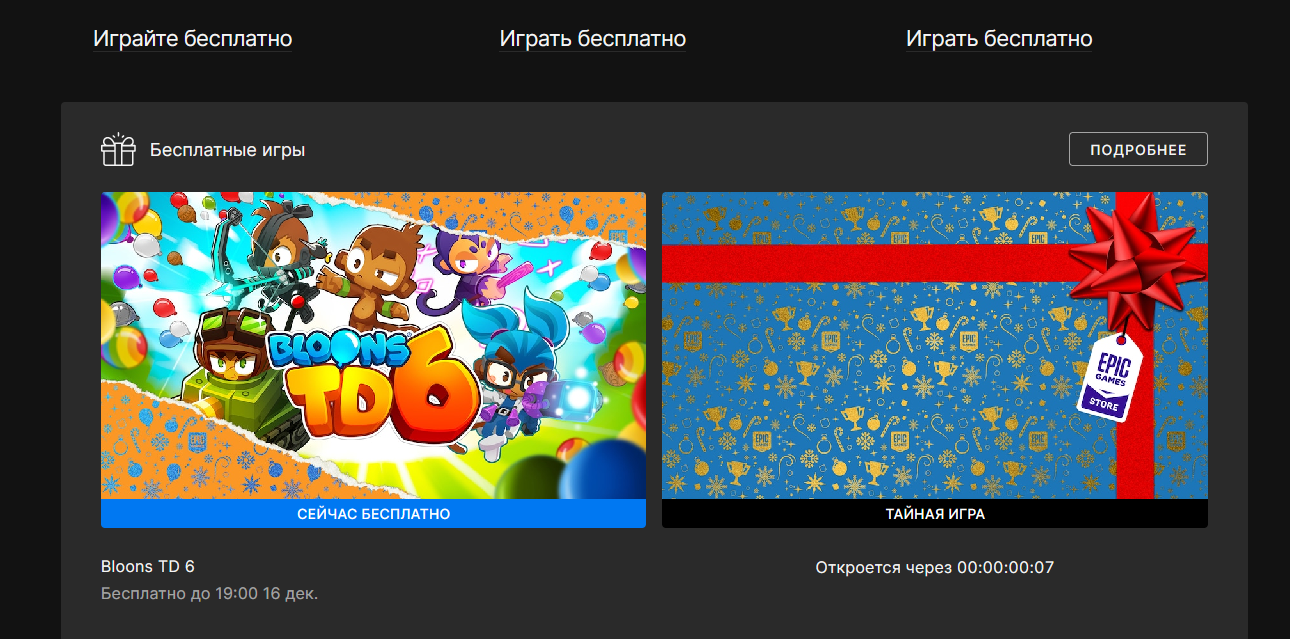The width and height of the screenshot is (1290, 639).
Task: Open the Bloons TD 6 title link
Action: coord(148,566)
